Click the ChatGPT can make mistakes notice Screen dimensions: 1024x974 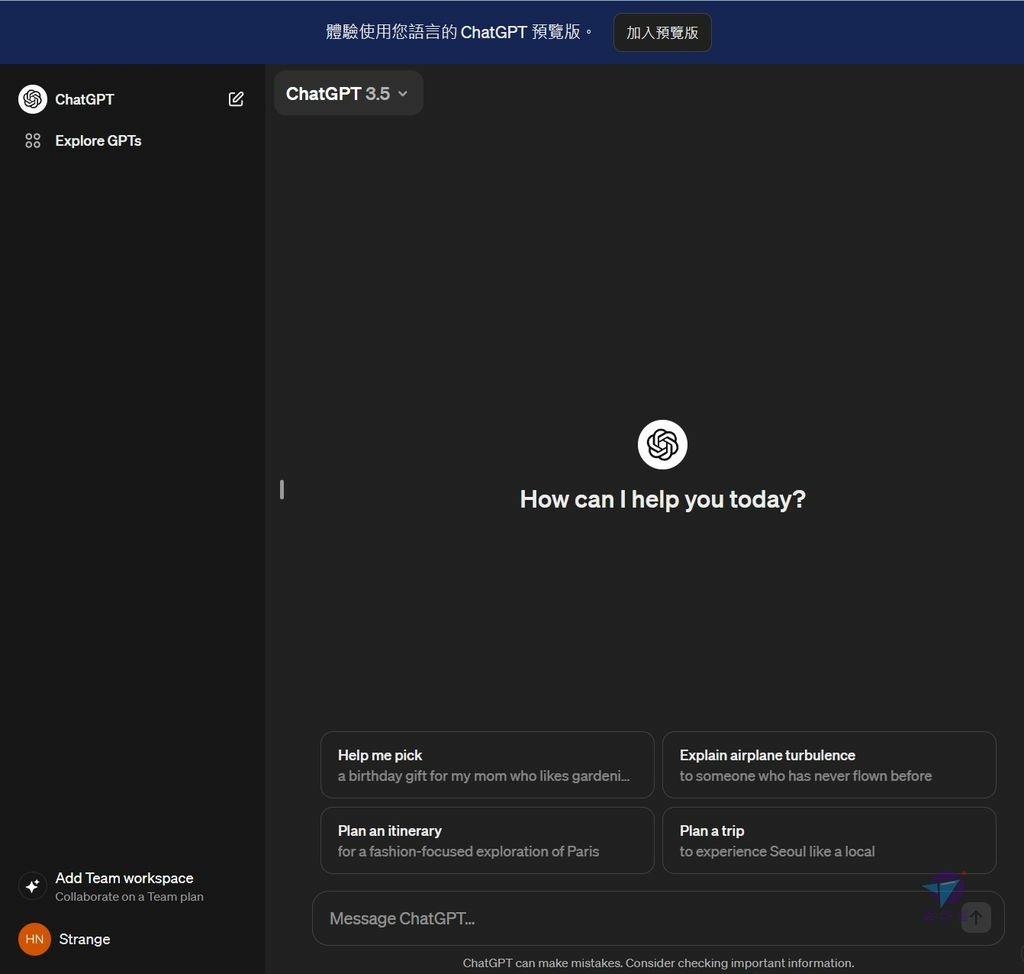click(658, 963)
